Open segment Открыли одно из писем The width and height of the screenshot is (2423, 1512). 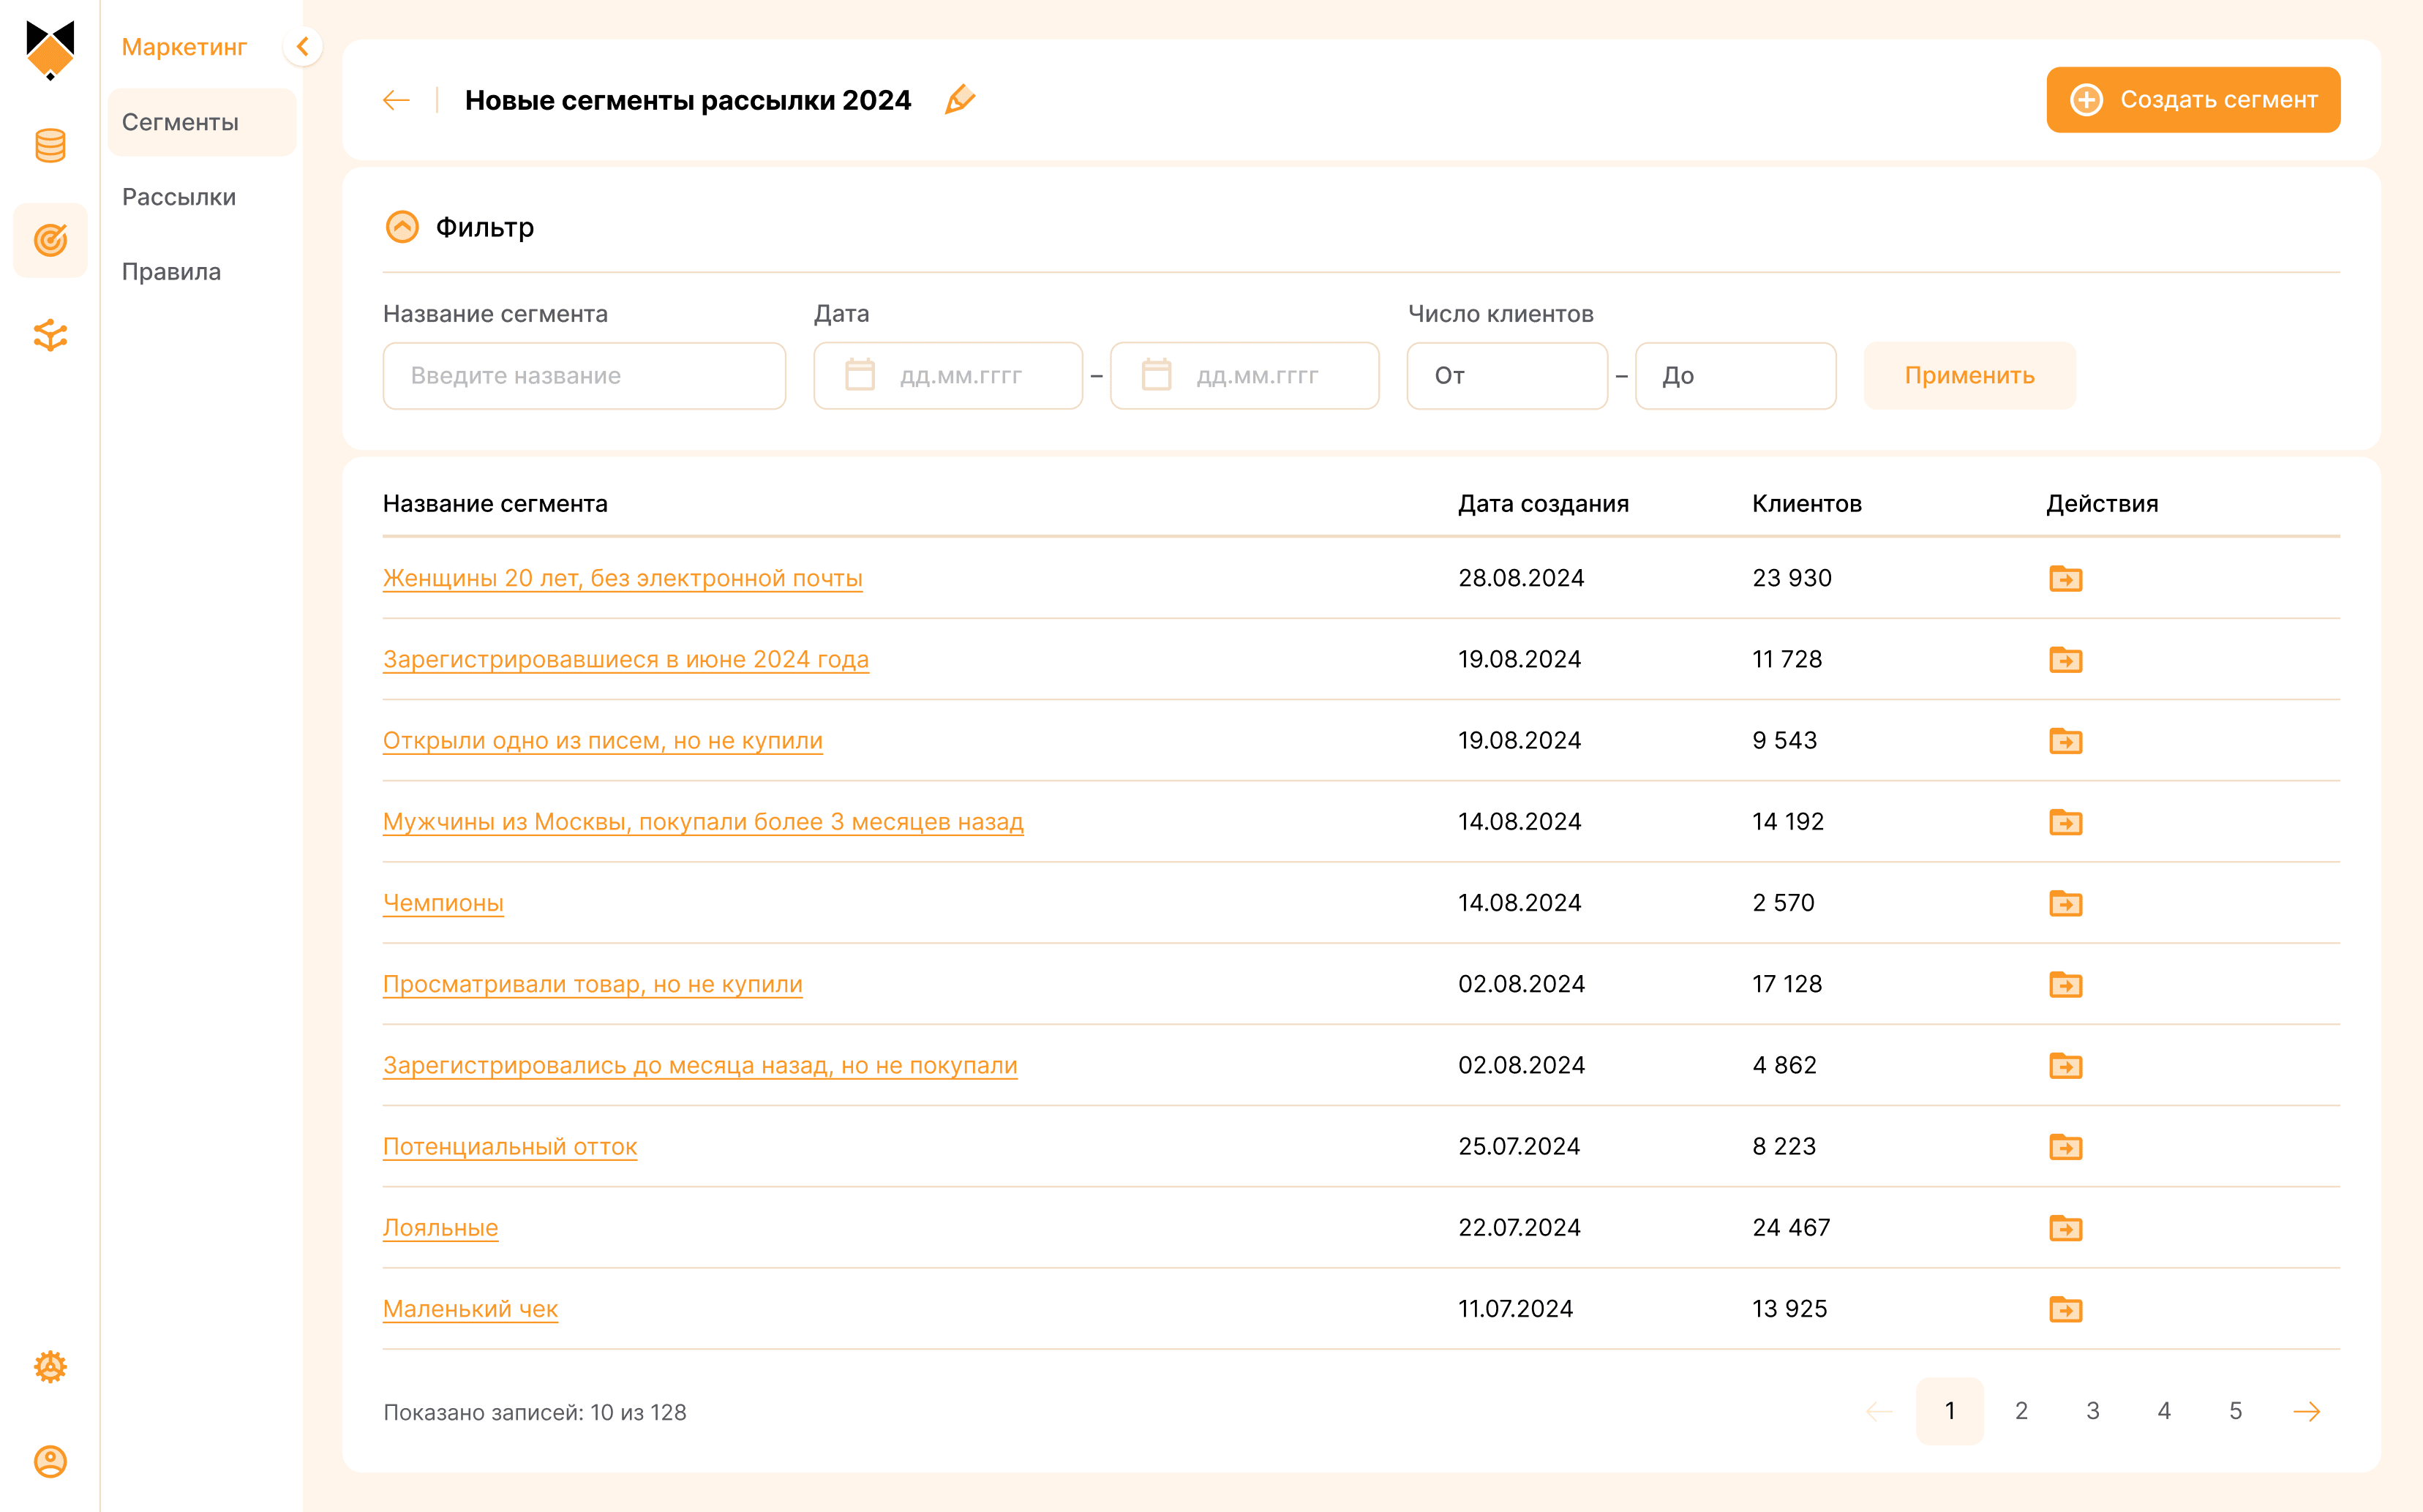(603, 740)
